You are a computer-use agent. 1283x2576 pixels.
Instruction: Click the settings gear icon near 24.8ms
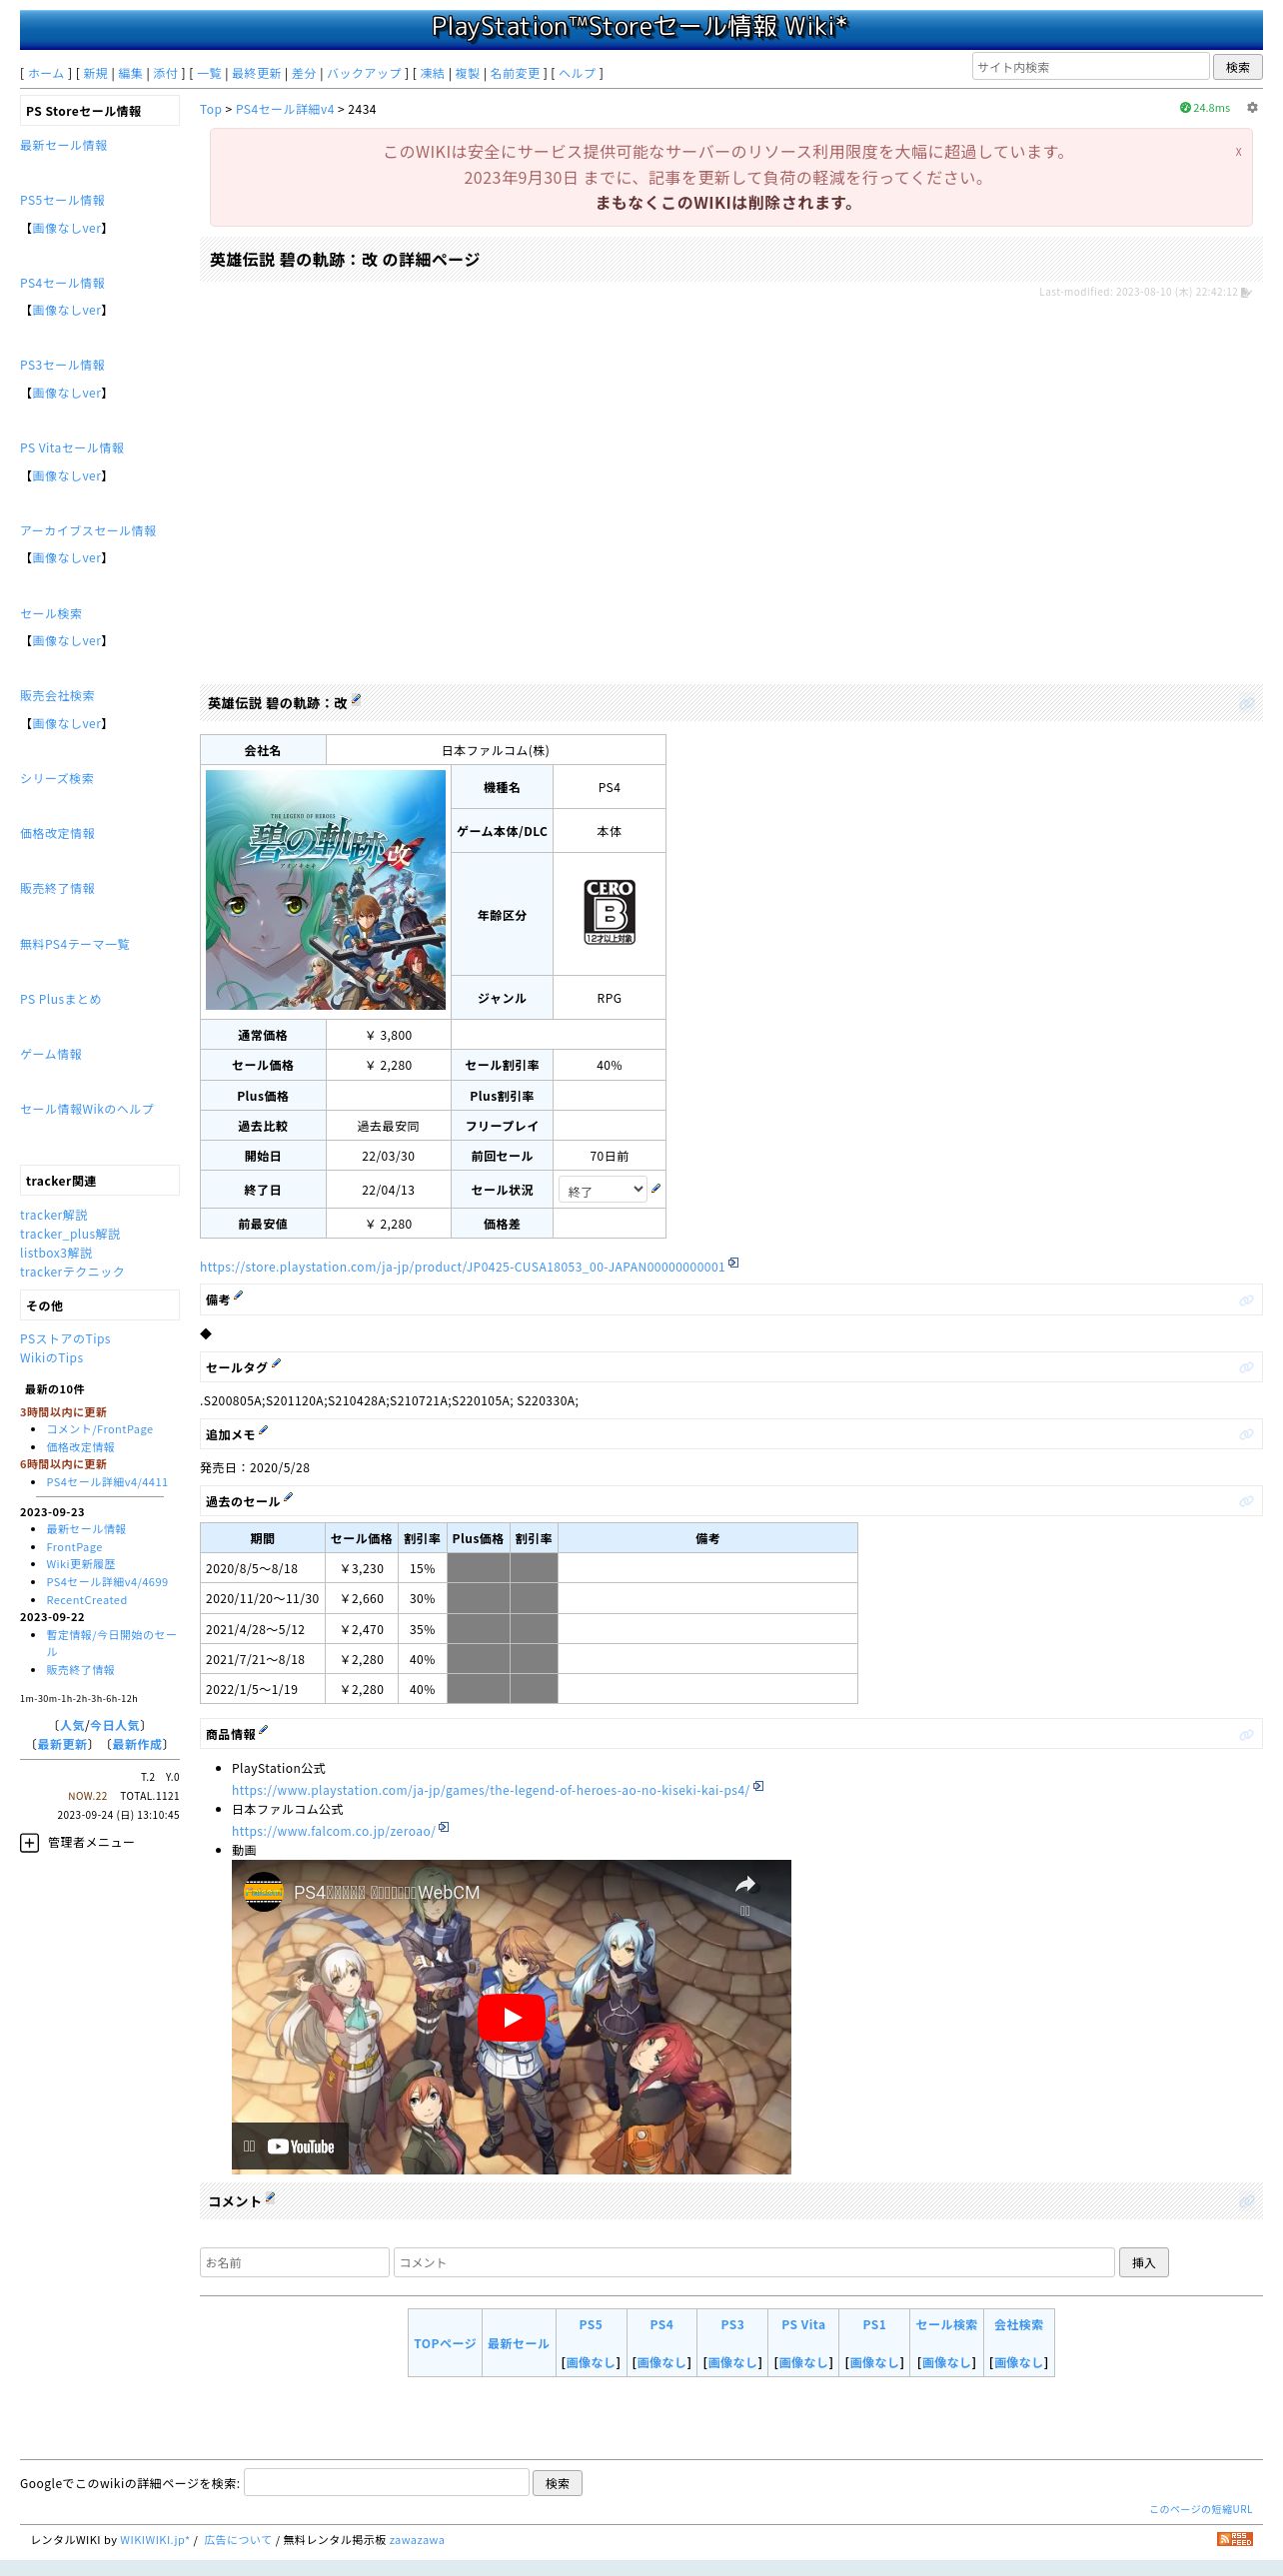click(1251, 108)
